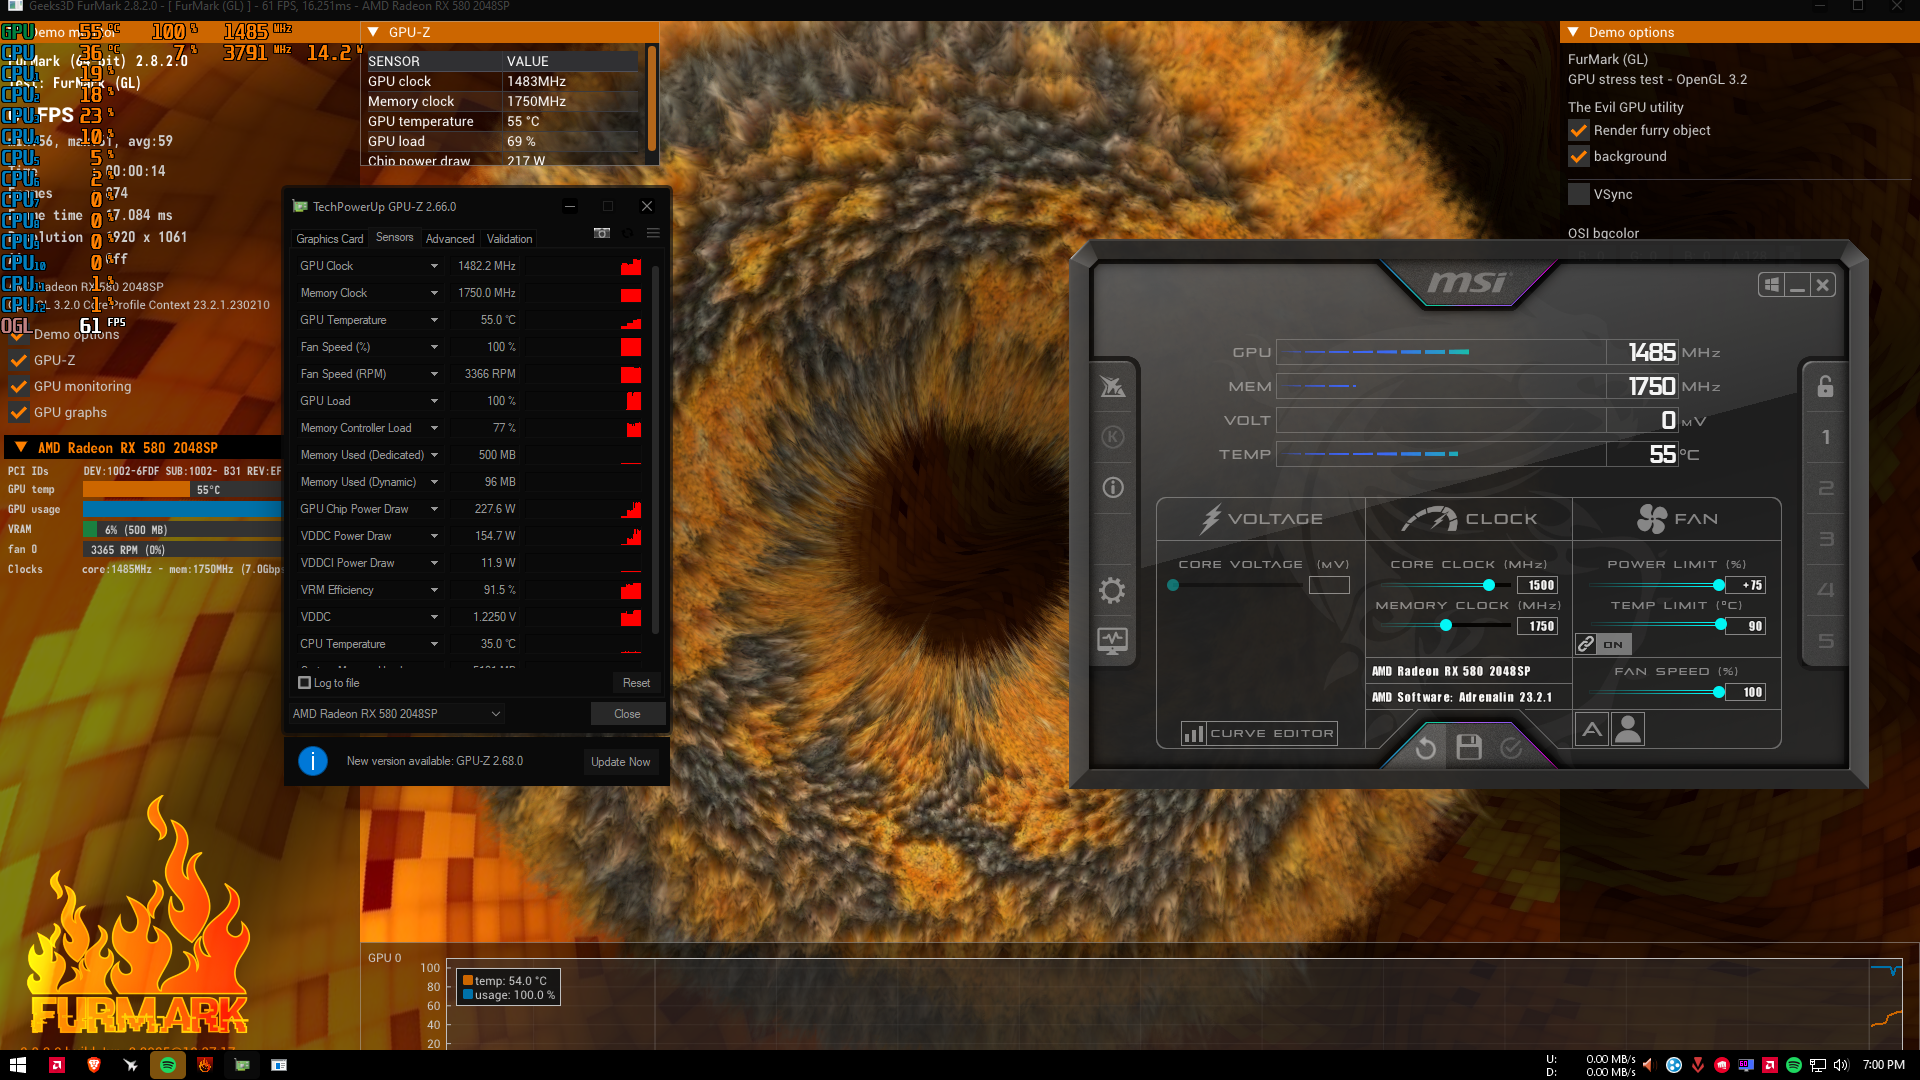Open the GPU Temperature sensor dropdown
Screen dimensions: 1920x1080
point(434,320)
